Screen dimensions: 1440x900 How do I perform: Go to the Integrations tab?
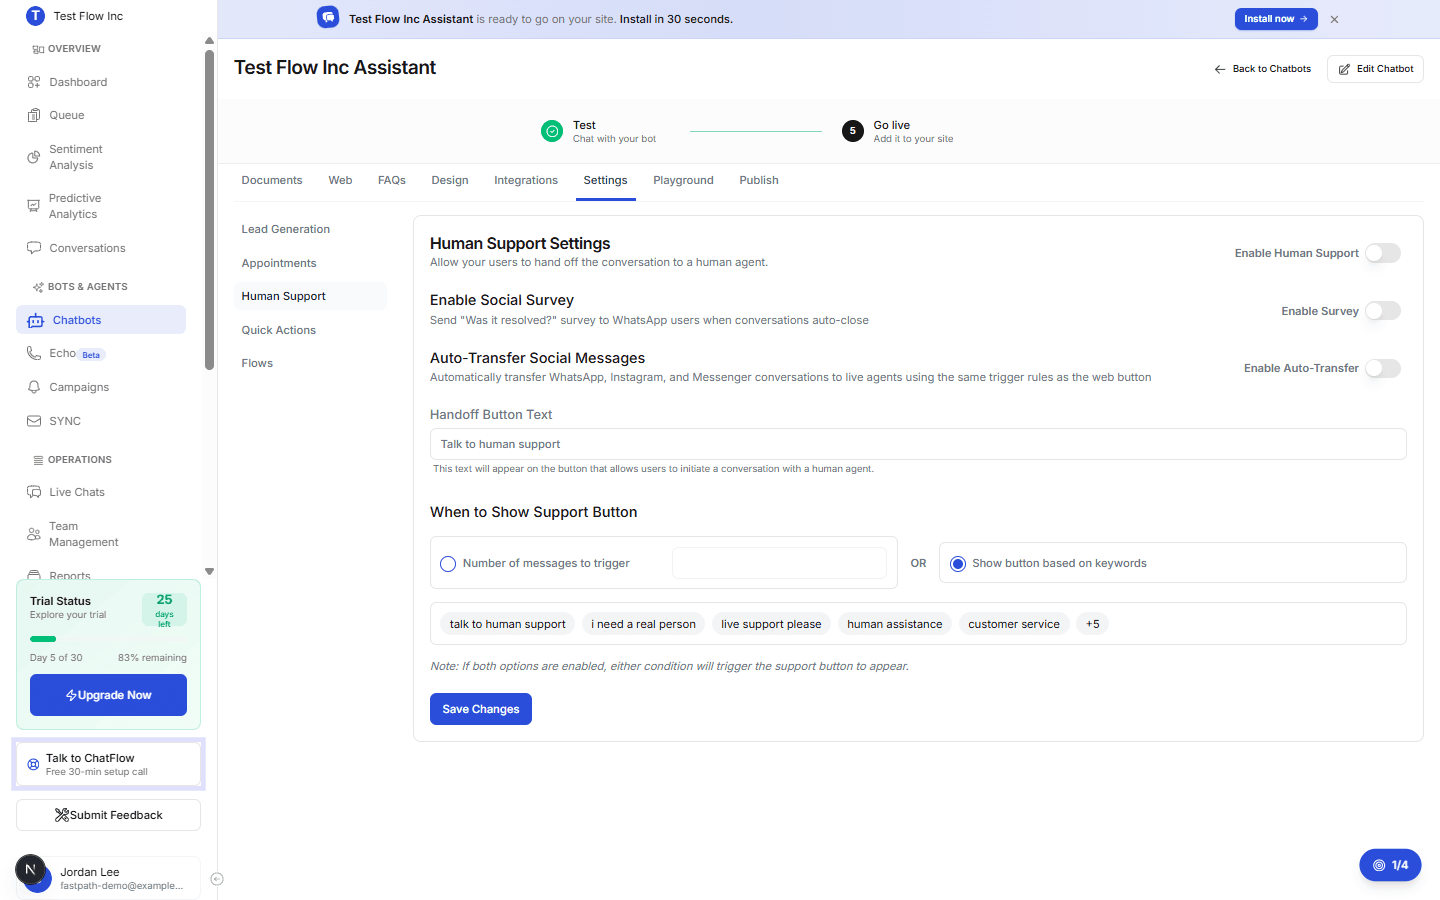(526, 180)
